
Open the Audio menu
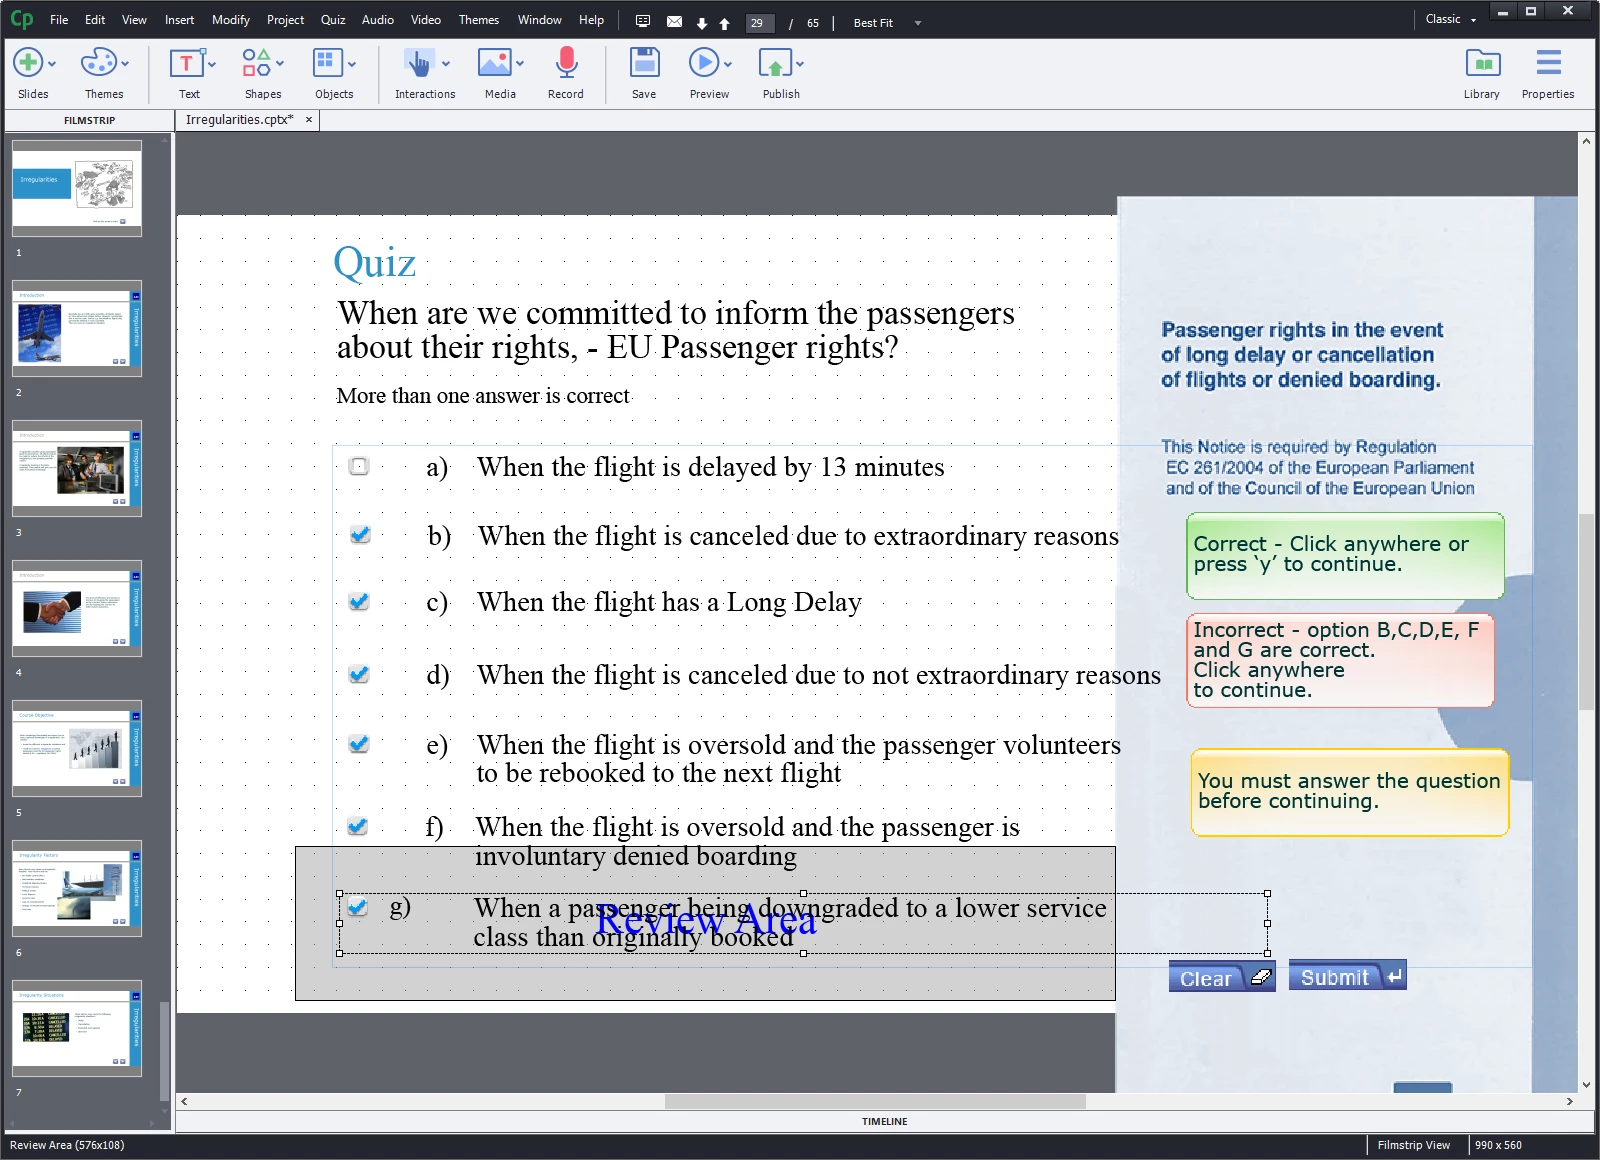[378, 20]
